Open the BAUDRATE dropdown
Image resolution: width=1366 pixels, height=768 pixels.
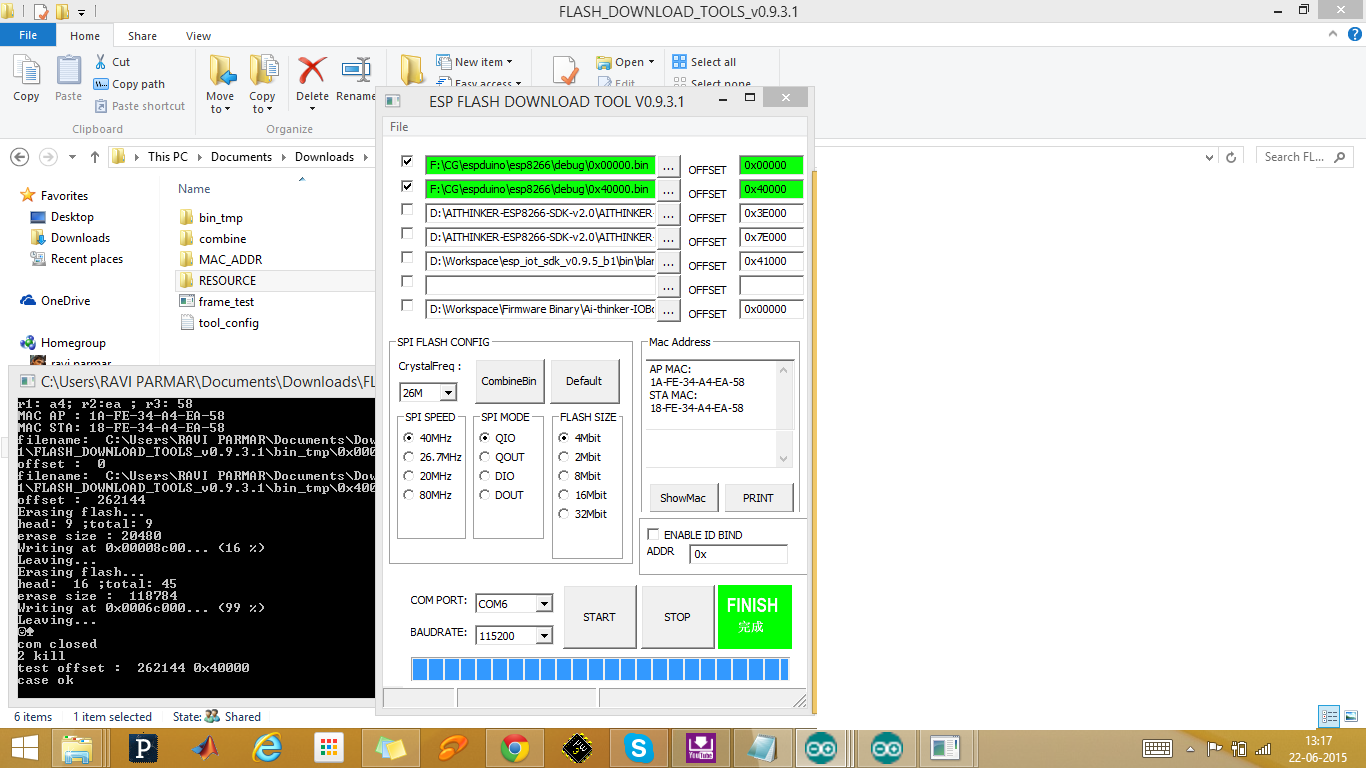pyautogui.click(x=545, y=635)
